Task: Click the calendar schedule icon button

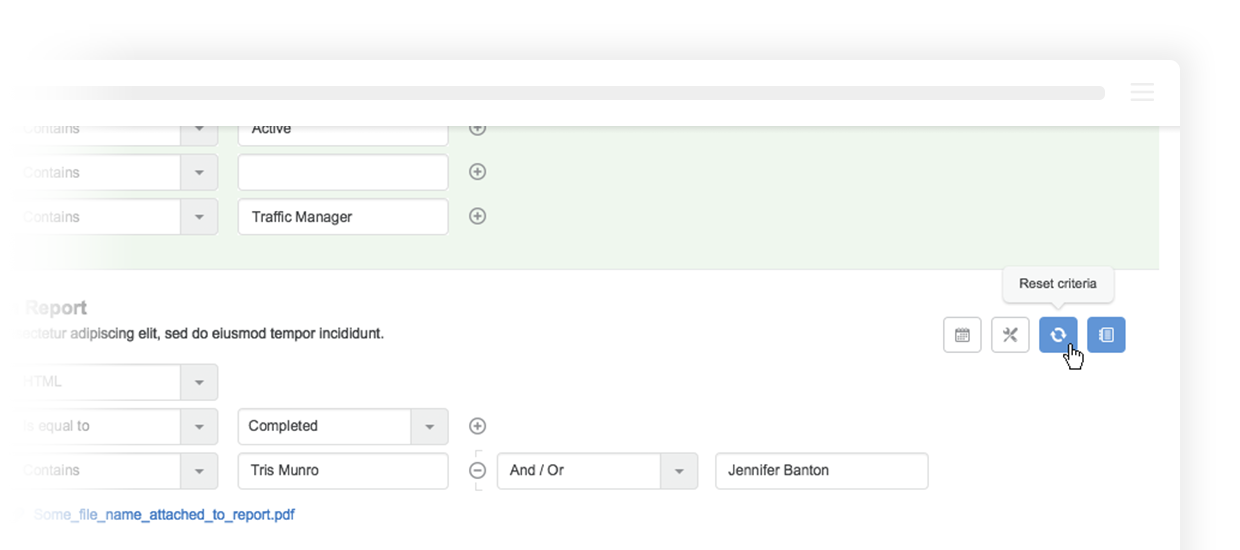Action: pos(962,335)
